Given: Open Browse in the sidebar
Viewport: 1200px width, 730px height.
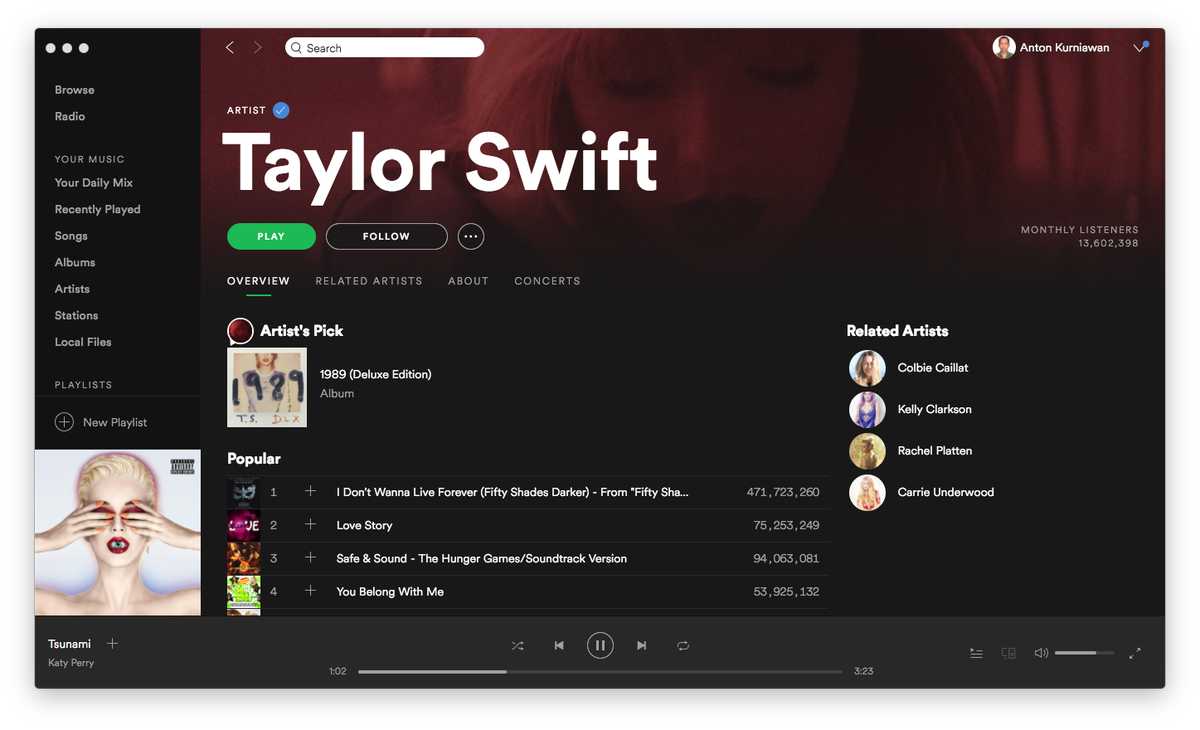Looking at the screenshot, I should click(75, 90).
